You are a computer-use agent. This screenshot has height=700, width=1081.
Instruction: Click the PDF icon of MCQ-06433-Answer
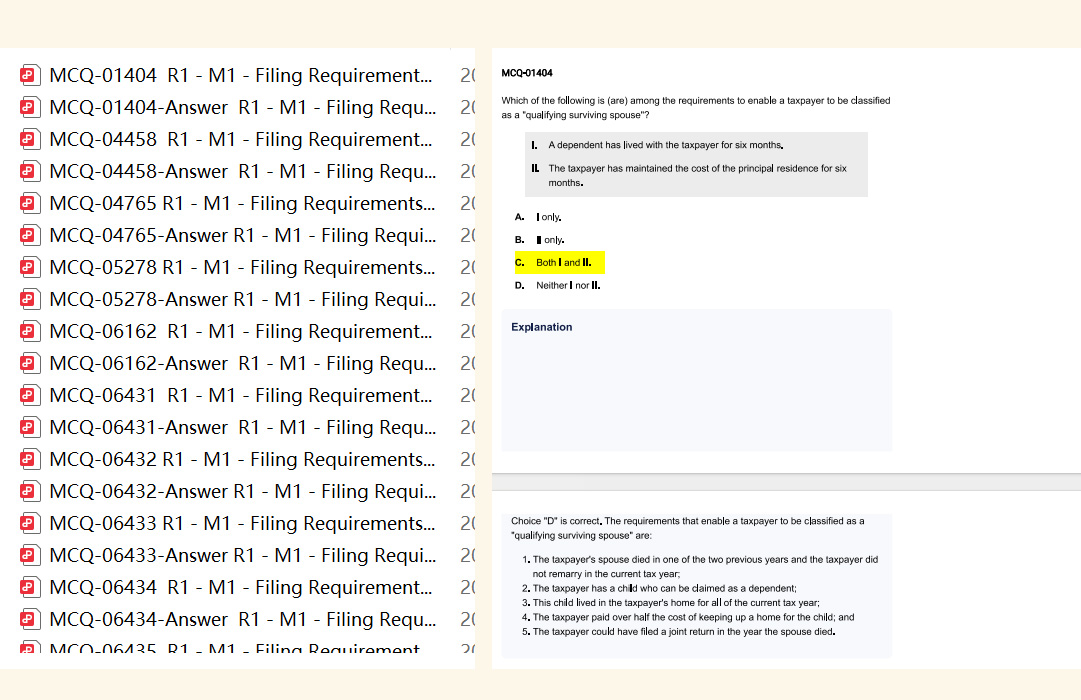[x=29, y=556]
